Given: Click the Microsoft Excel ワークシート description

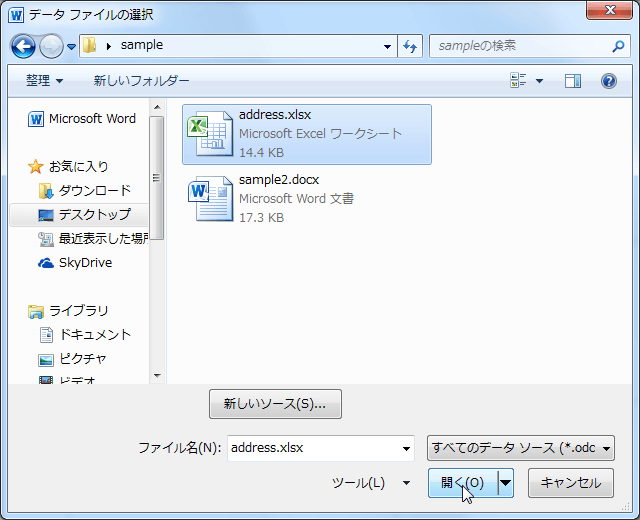Looking at the screenshot, I should [320, 133].
